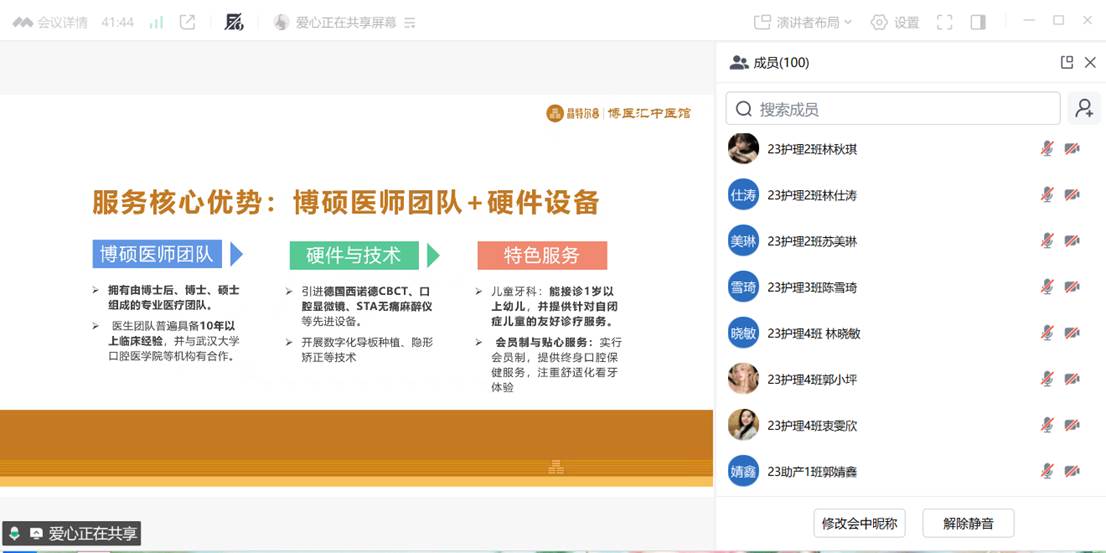Click microphone icon of 23护理4班衷雯欣
Screen dimensions: 1106x553
(1047, 425)
